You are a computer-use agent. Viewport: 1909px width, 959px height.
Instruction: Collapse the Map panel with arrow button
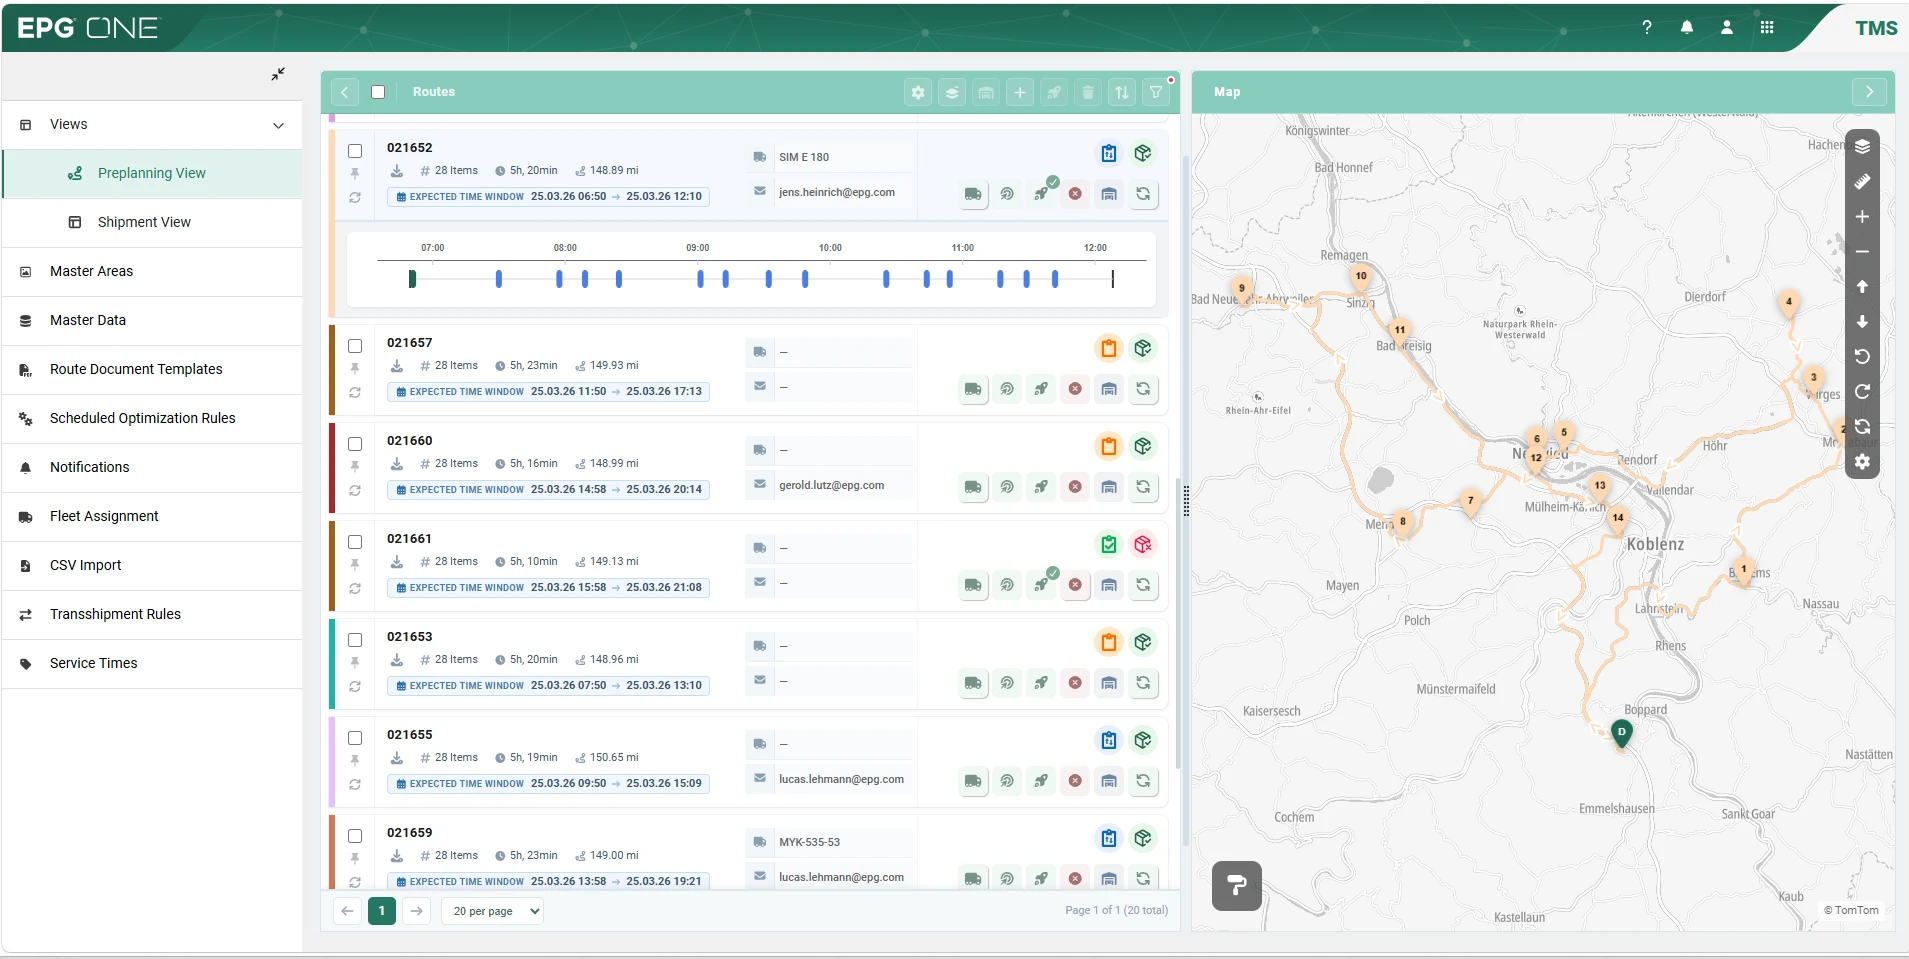1869,92
